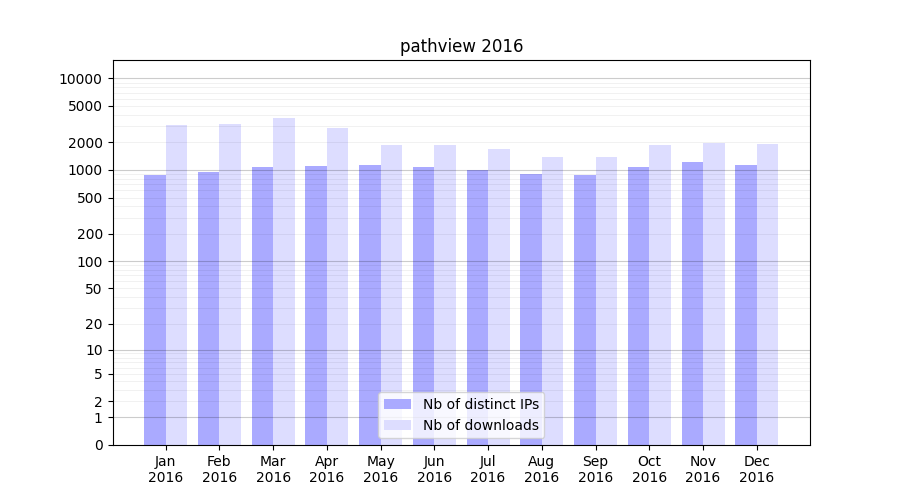Select the Mar 2016 downloads bar

pos(284,281)
